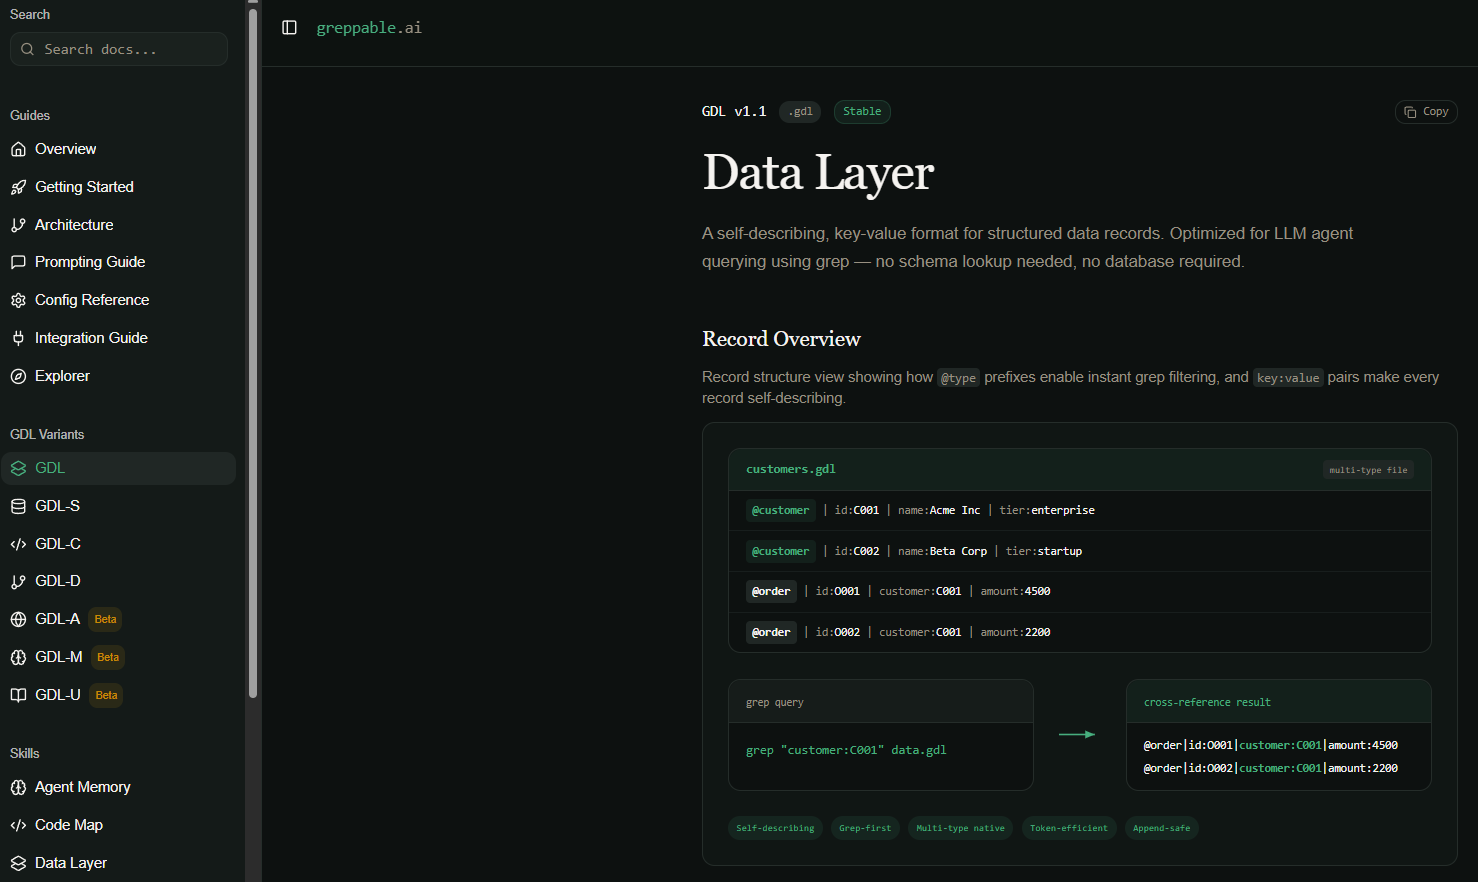Click the Stable status badge
This screenshot has height=882, width=1478.
point(862,112)
